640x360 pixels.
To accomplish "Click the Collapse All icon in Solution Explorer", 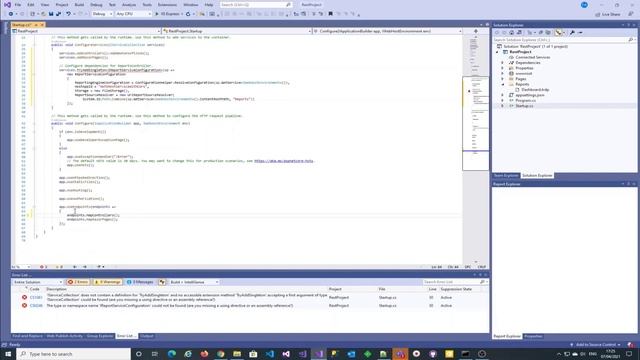I will 541,32.
